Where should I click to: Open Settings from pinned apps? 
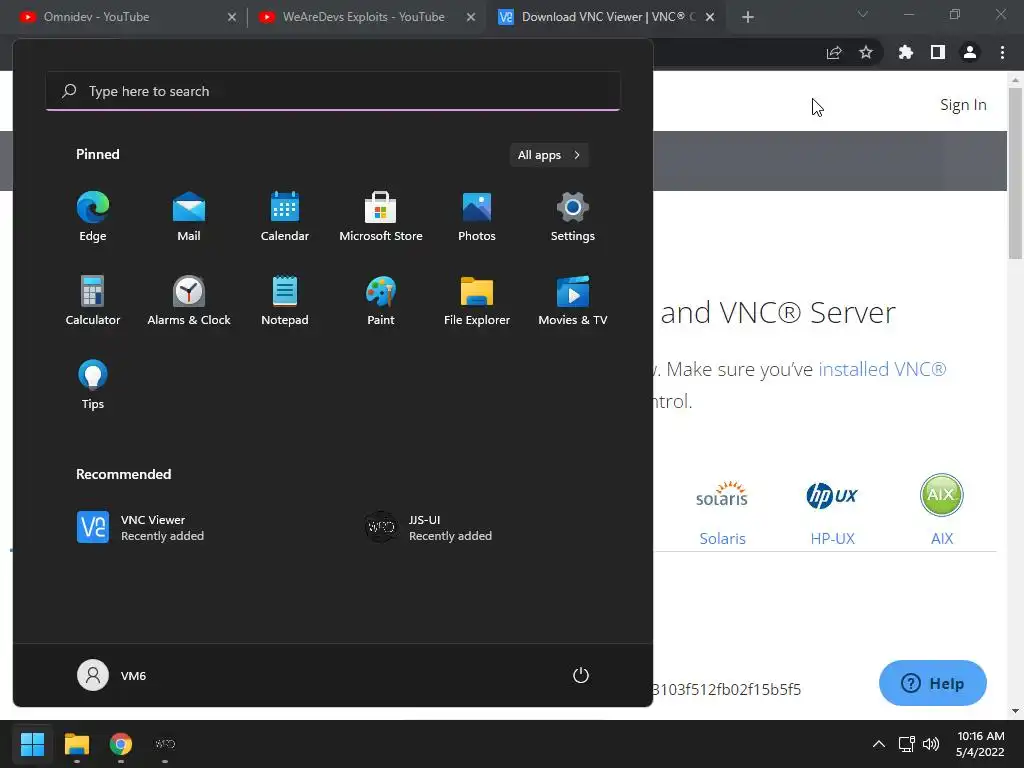point(573,217)
